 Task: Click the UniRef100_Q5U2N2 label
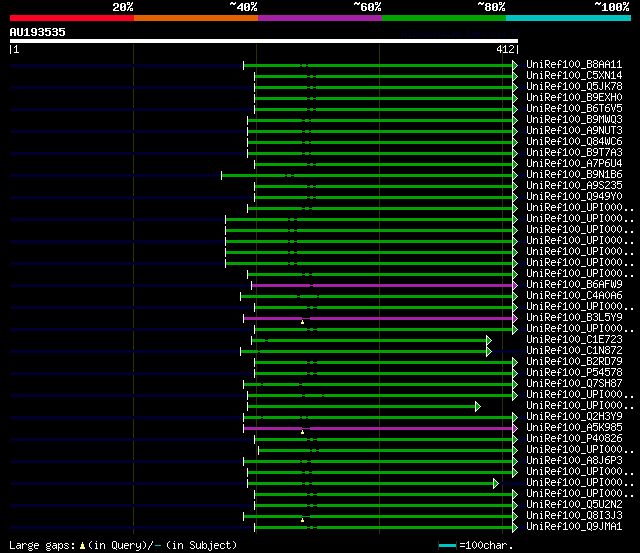pyautogui.click(x=574, y=505)
